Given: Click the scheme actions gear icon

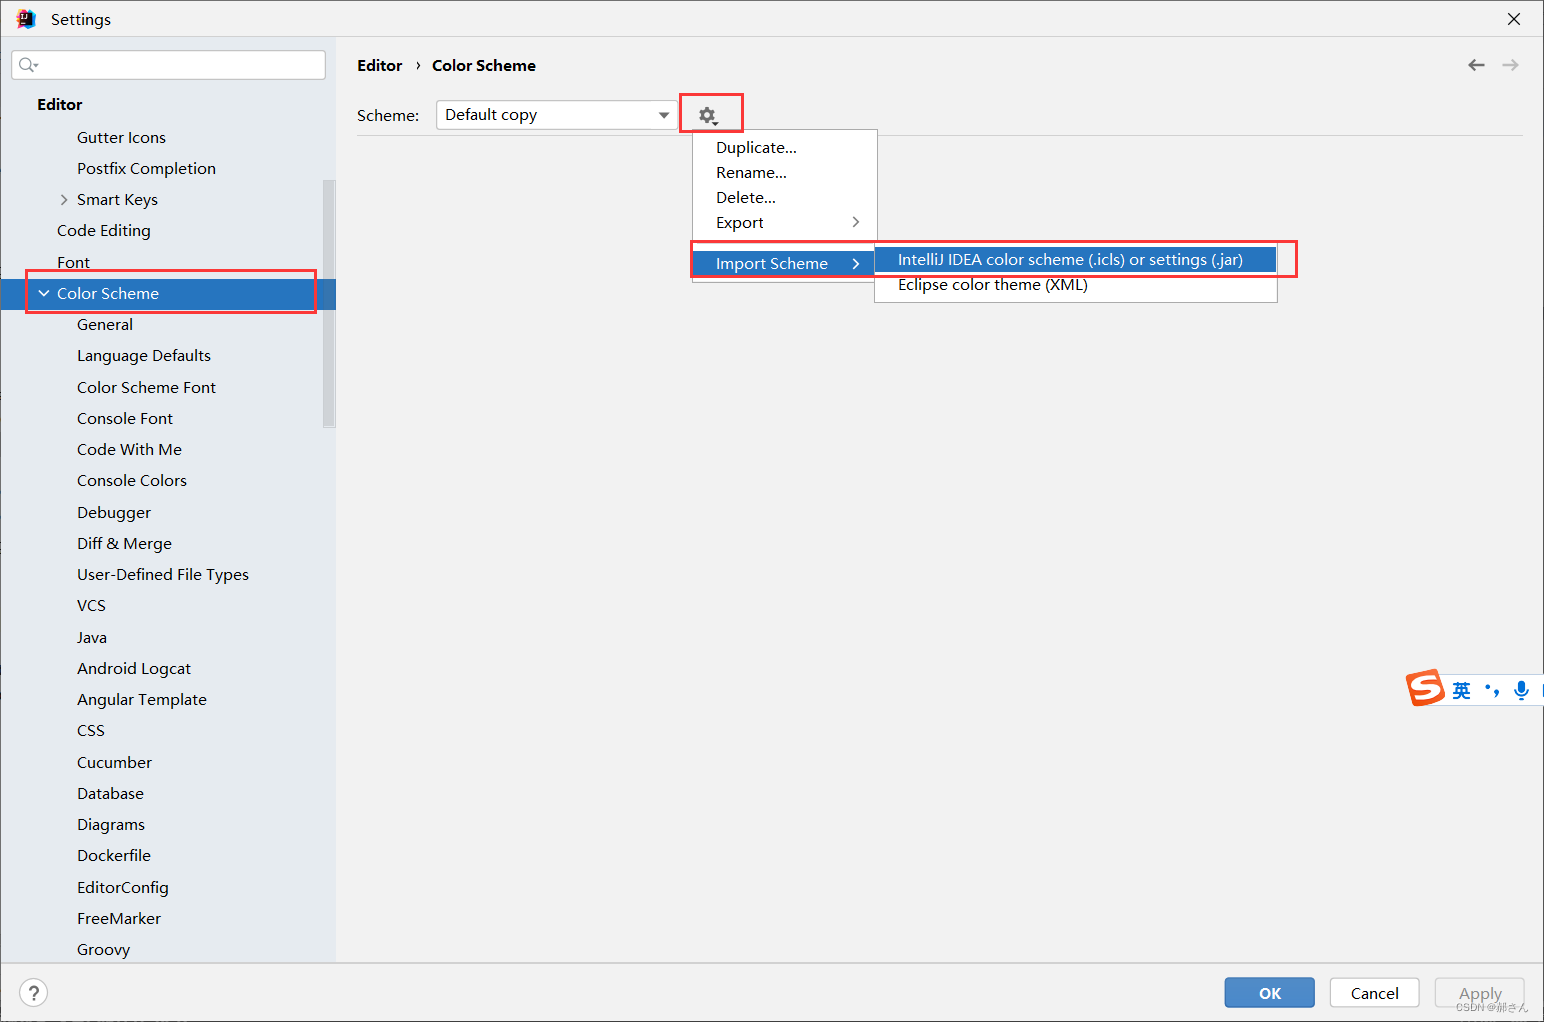Looking at the screenshot, I should coord(708,115).
